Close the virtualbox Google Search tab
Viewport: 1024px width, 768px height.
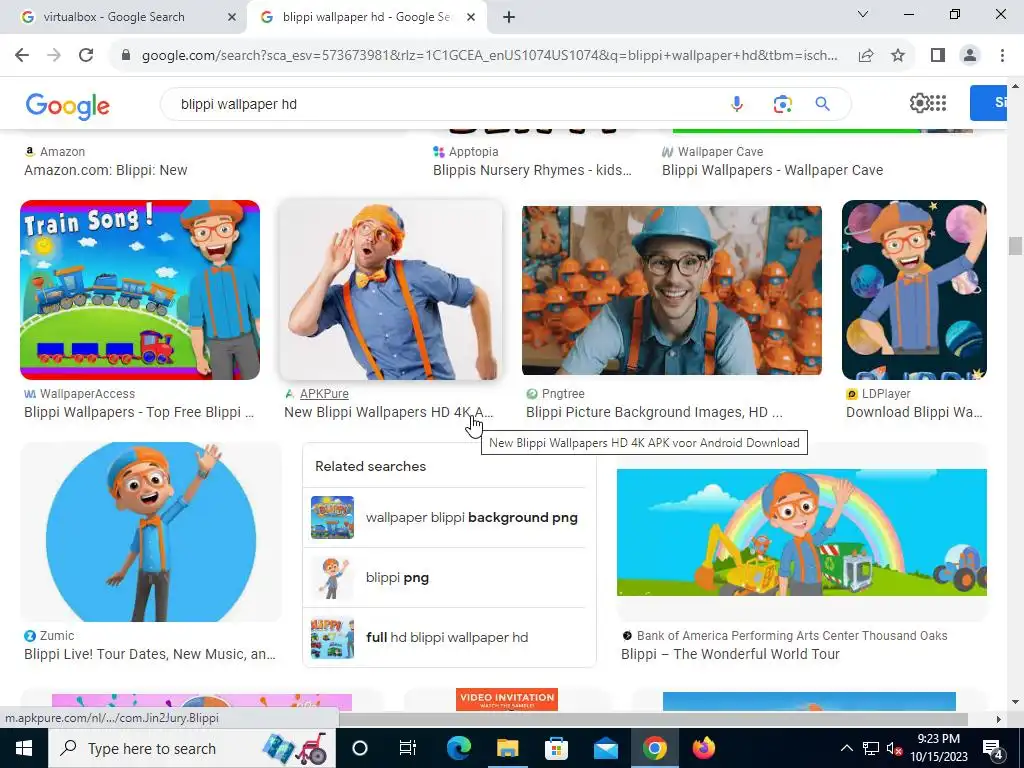(x=231, y=17)
